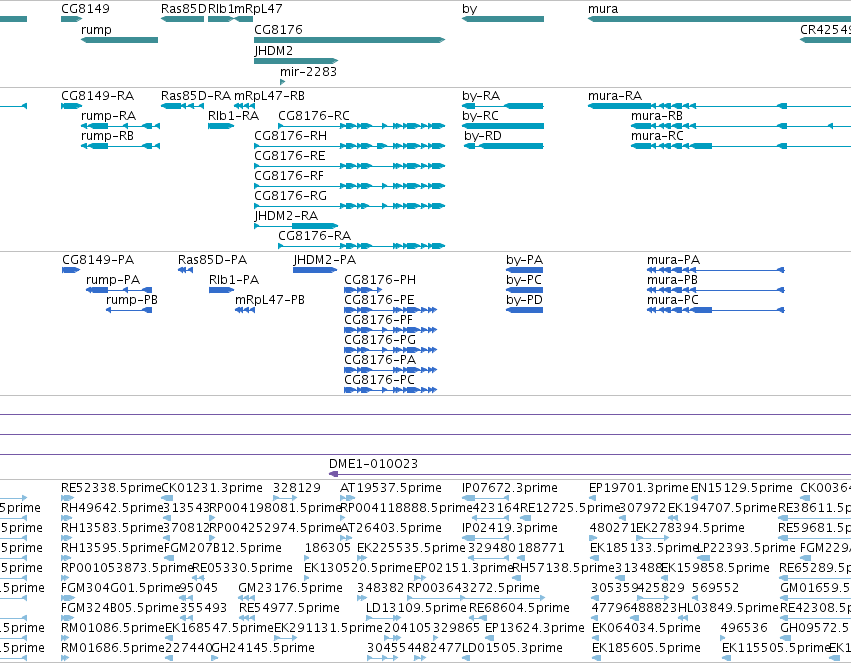
Task: Select the Ras85D-RA transcript
Action: [x=182, y=106]
